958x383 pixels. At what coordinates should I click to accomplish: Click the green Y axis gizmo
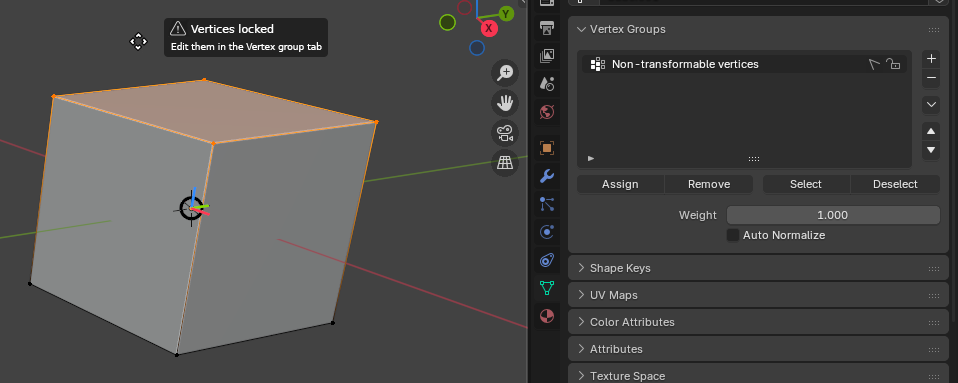pyautogui.click(x=506, y=13)
